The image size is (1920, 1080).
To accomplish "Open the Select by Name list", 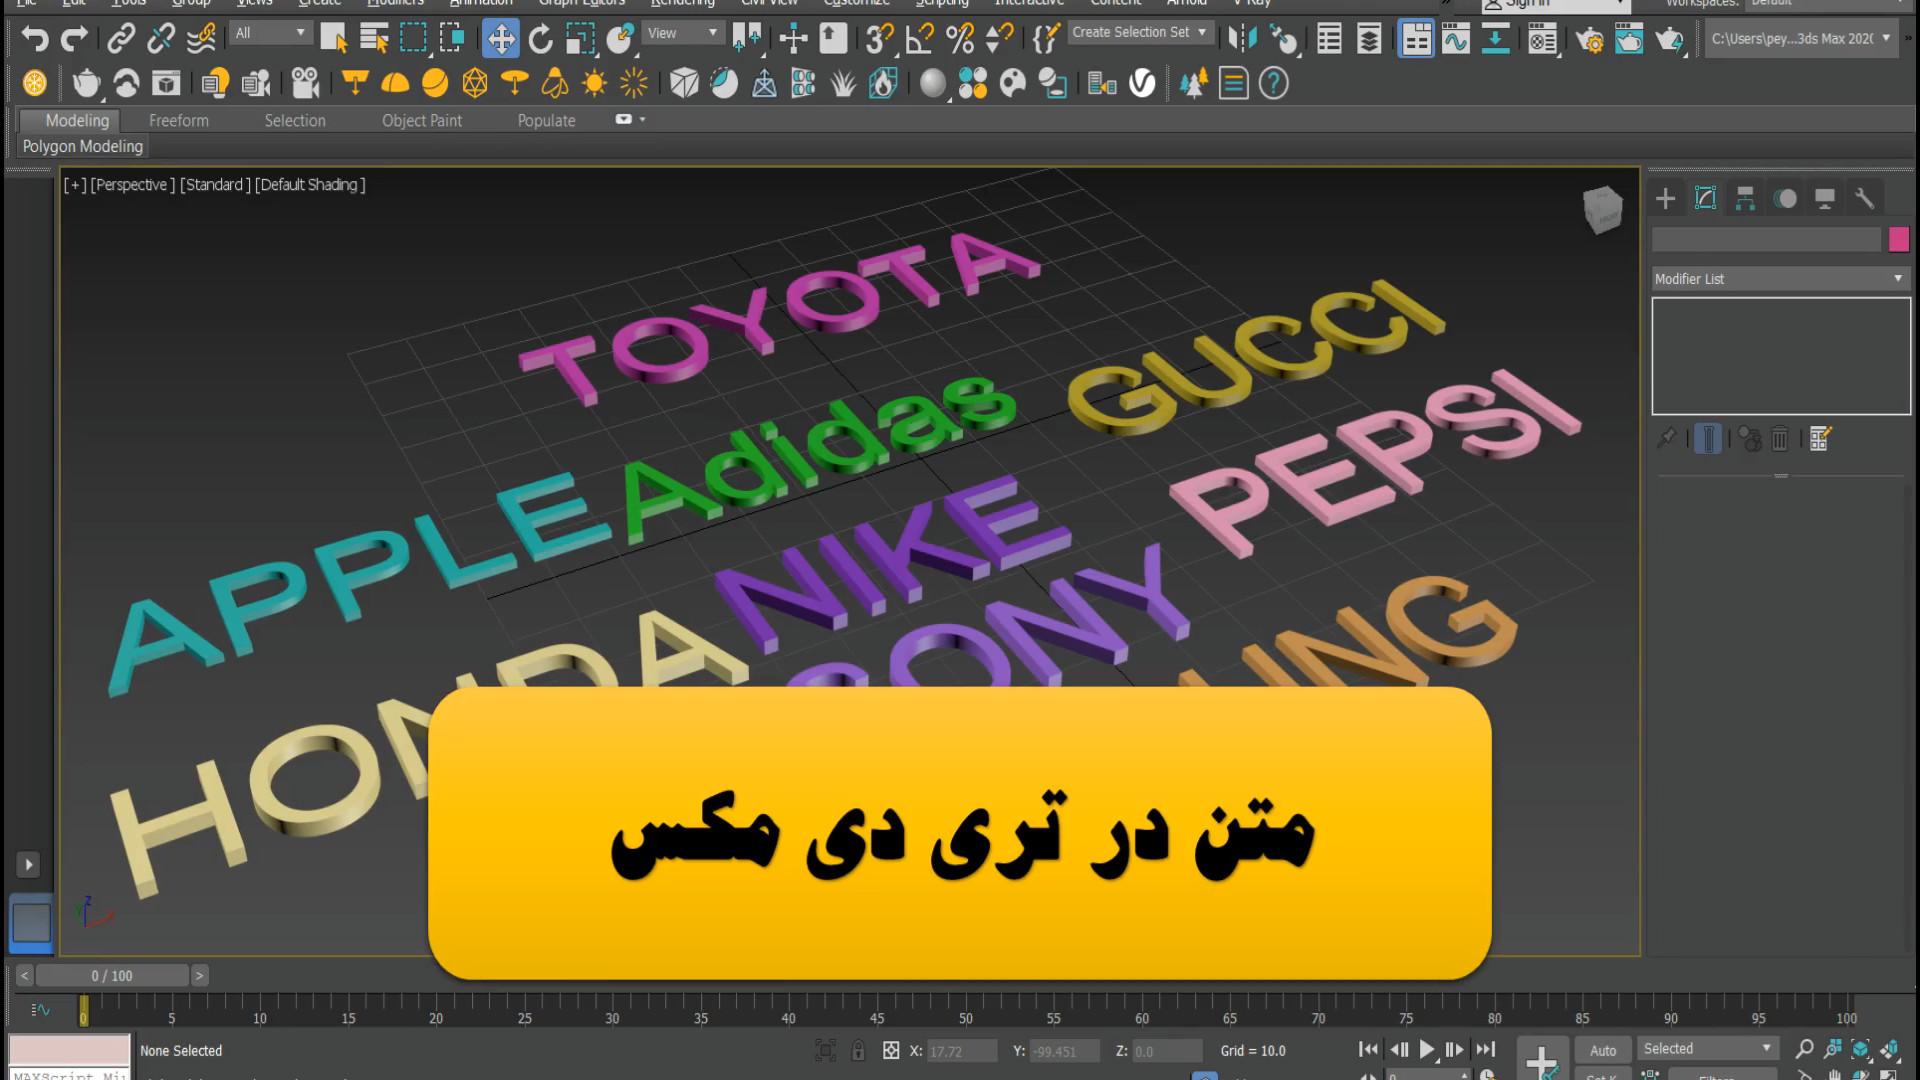I will pos(374,39).
